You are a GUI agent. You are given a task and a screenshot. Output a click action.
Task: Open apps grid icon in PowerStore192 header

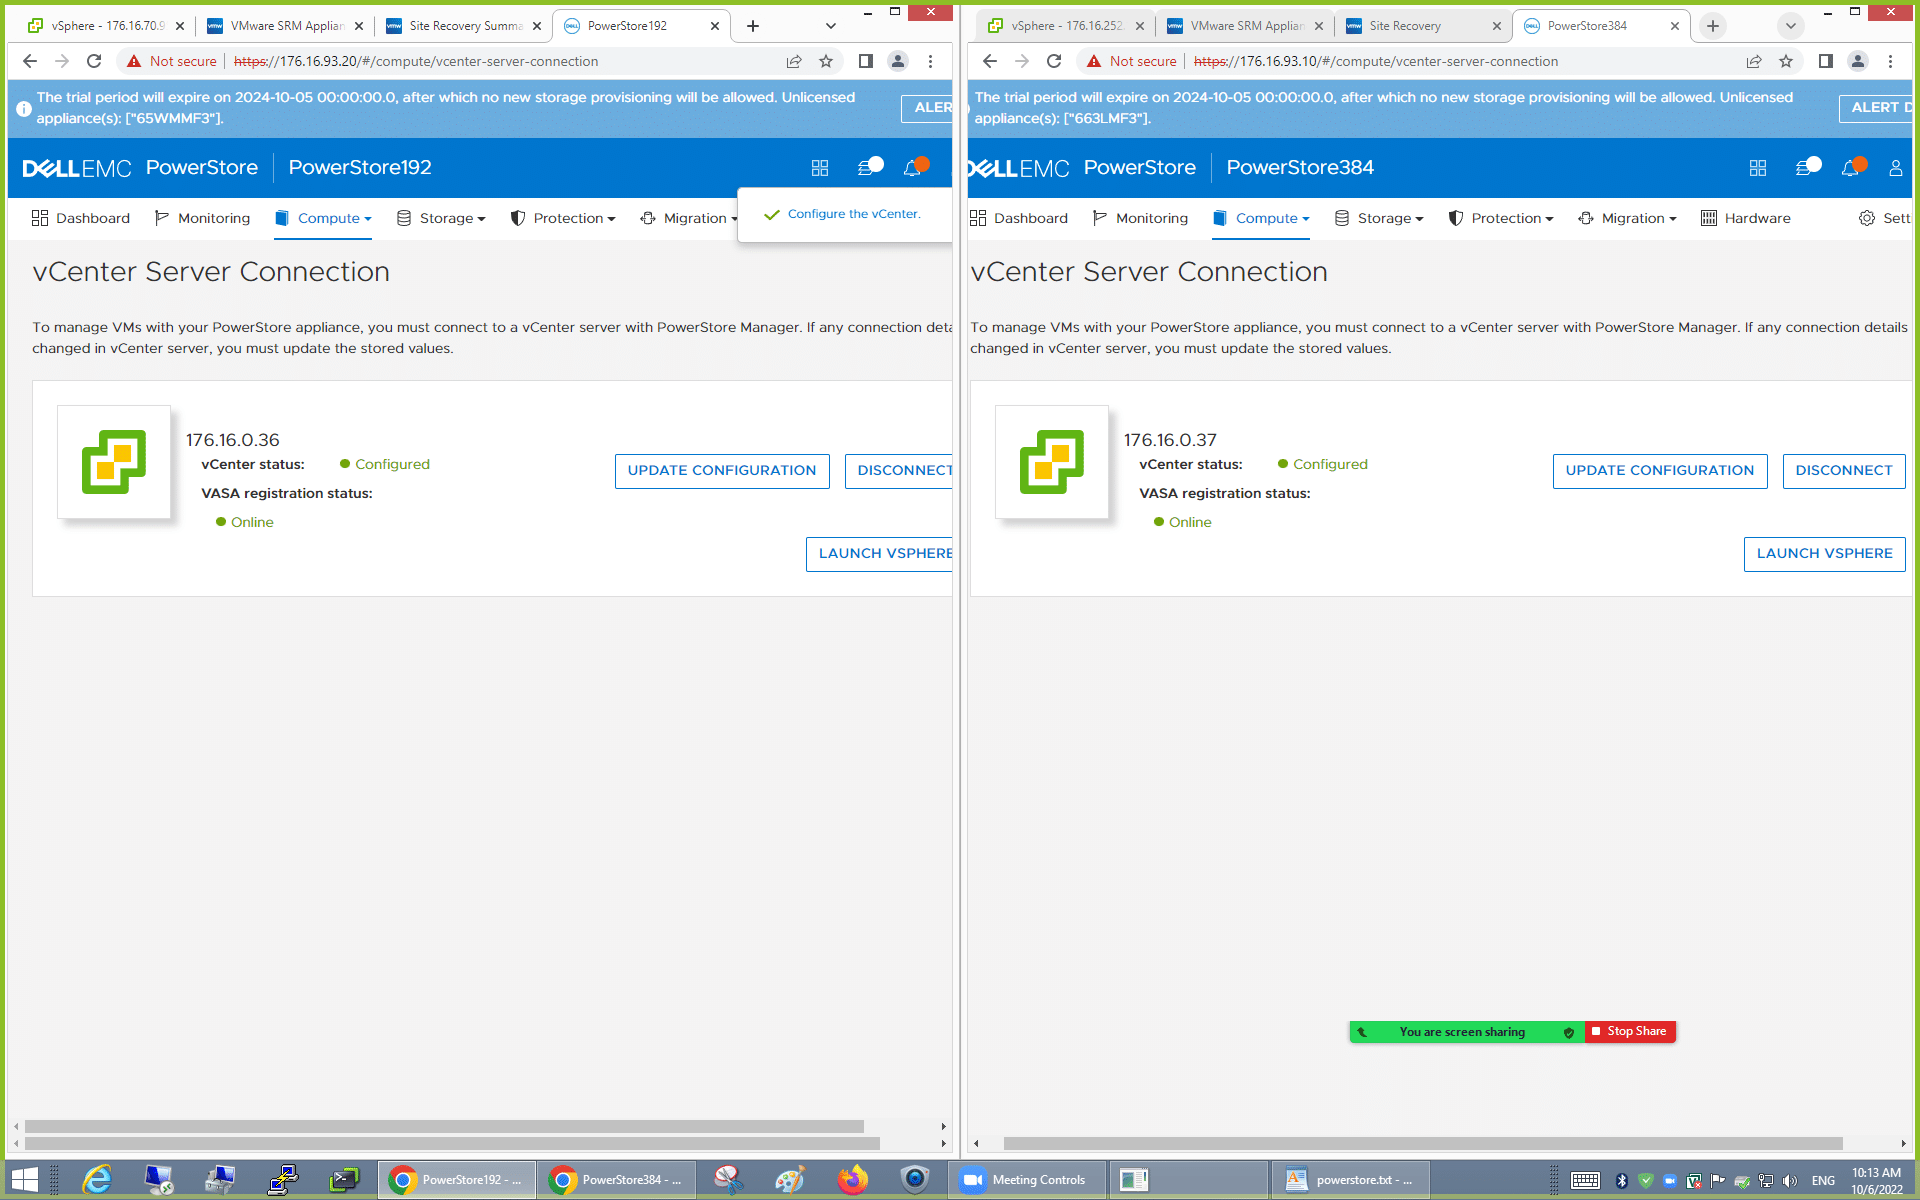coord(820,168)
